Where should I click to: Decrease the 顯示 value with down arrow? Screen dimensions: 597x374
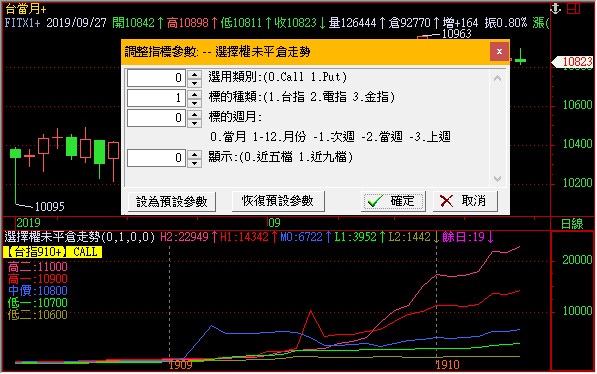click(x=195, y=163)
